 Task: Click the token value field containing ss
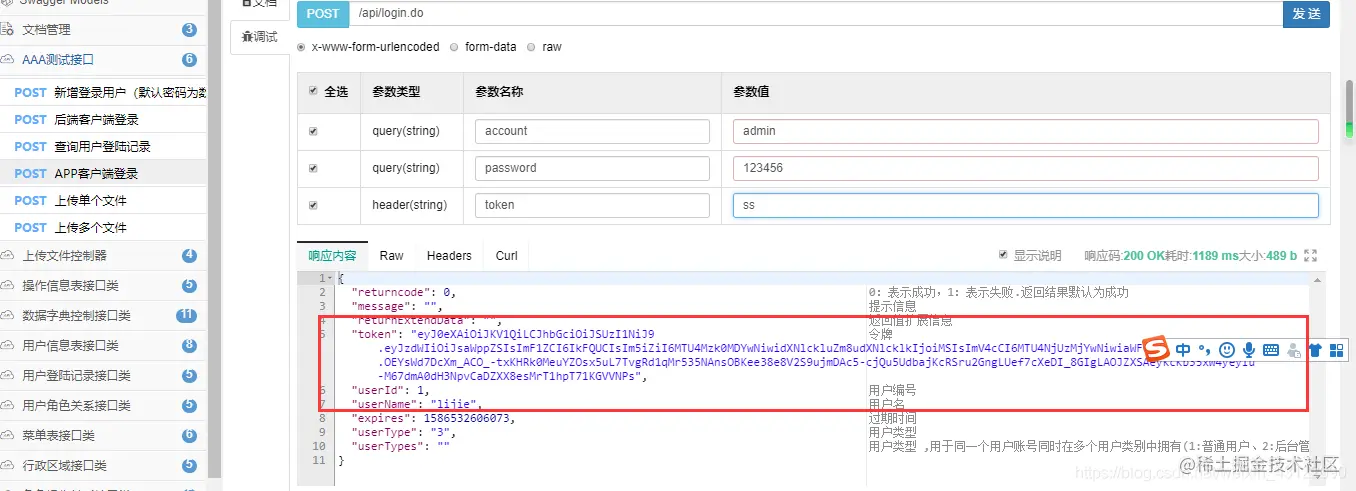coord(1025,205)
